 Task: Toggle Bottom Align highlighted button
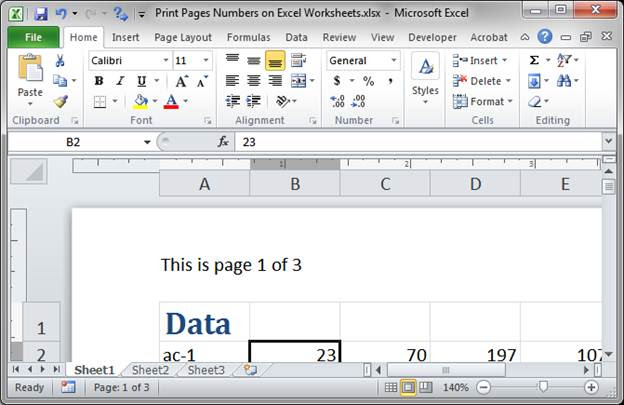[x=275, y=60]
